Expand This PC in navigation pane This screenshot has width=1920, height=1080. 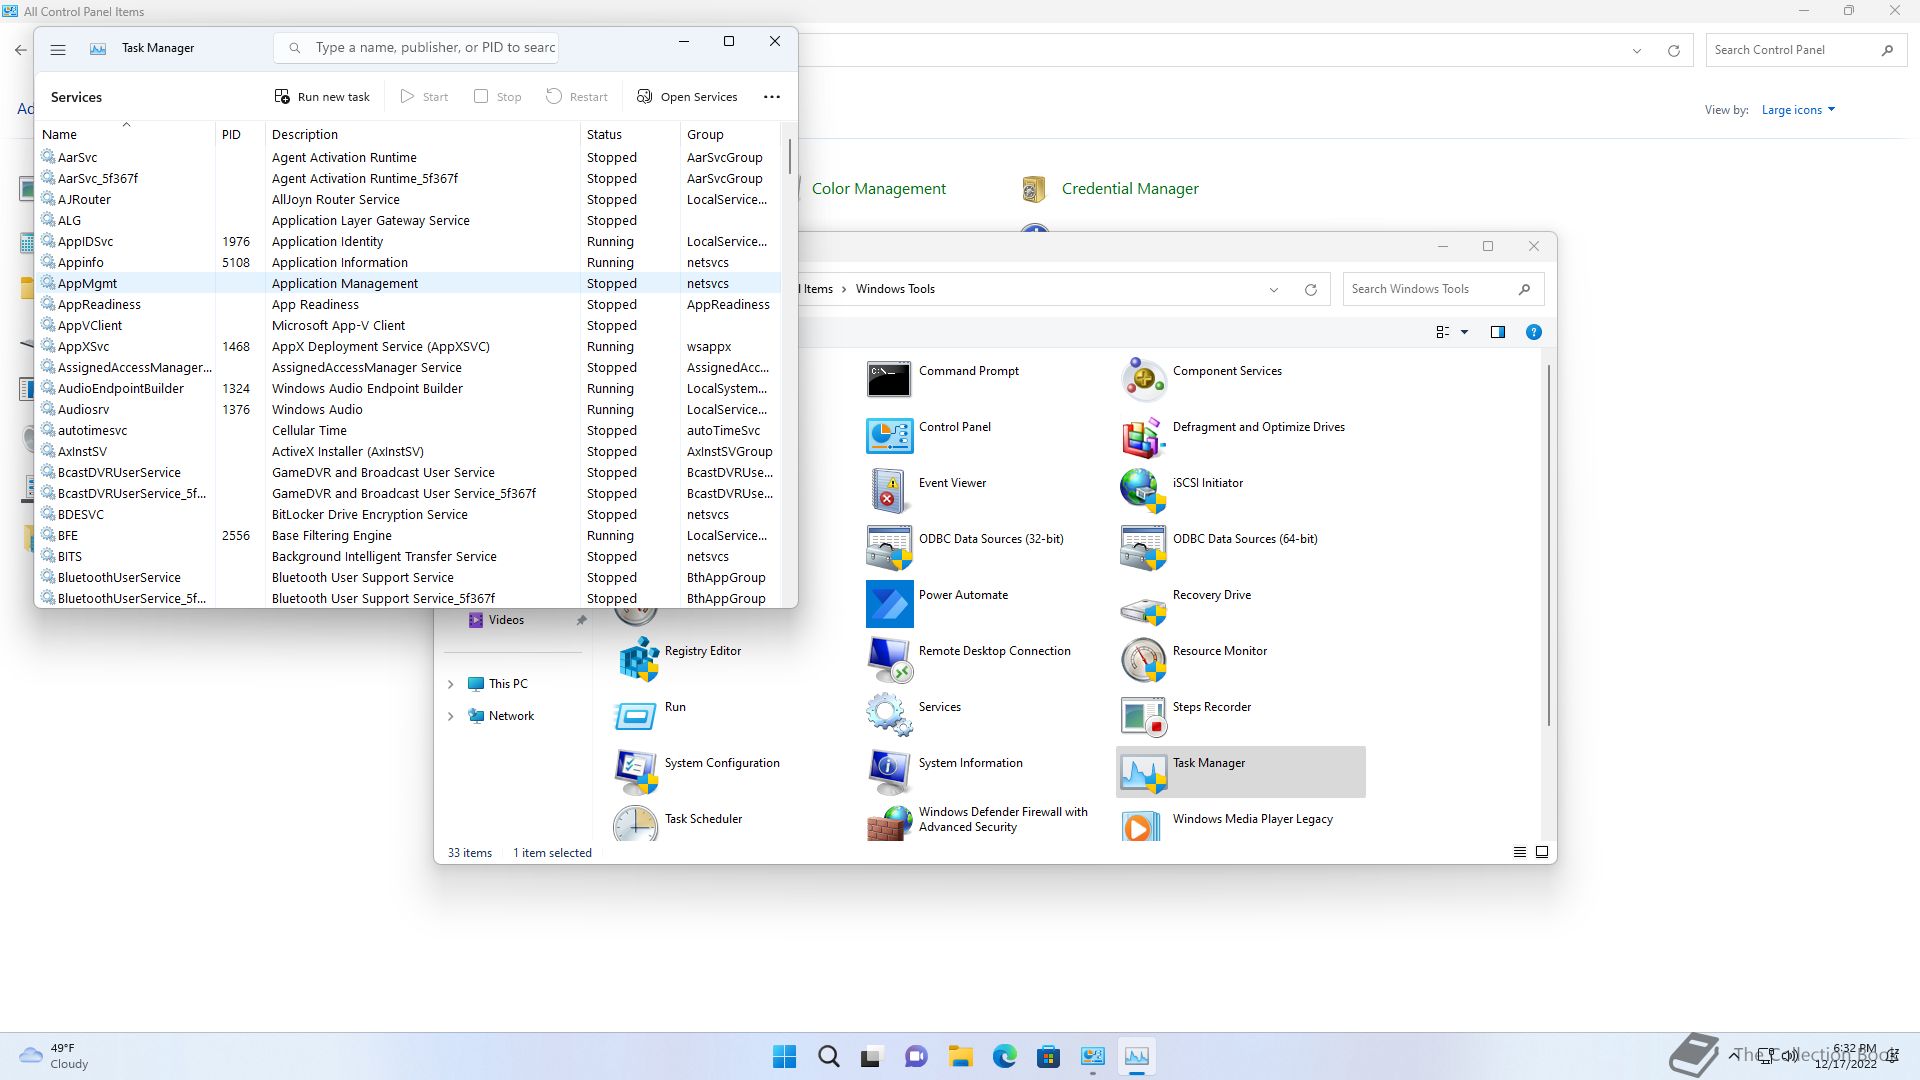(x=450, y=684)
